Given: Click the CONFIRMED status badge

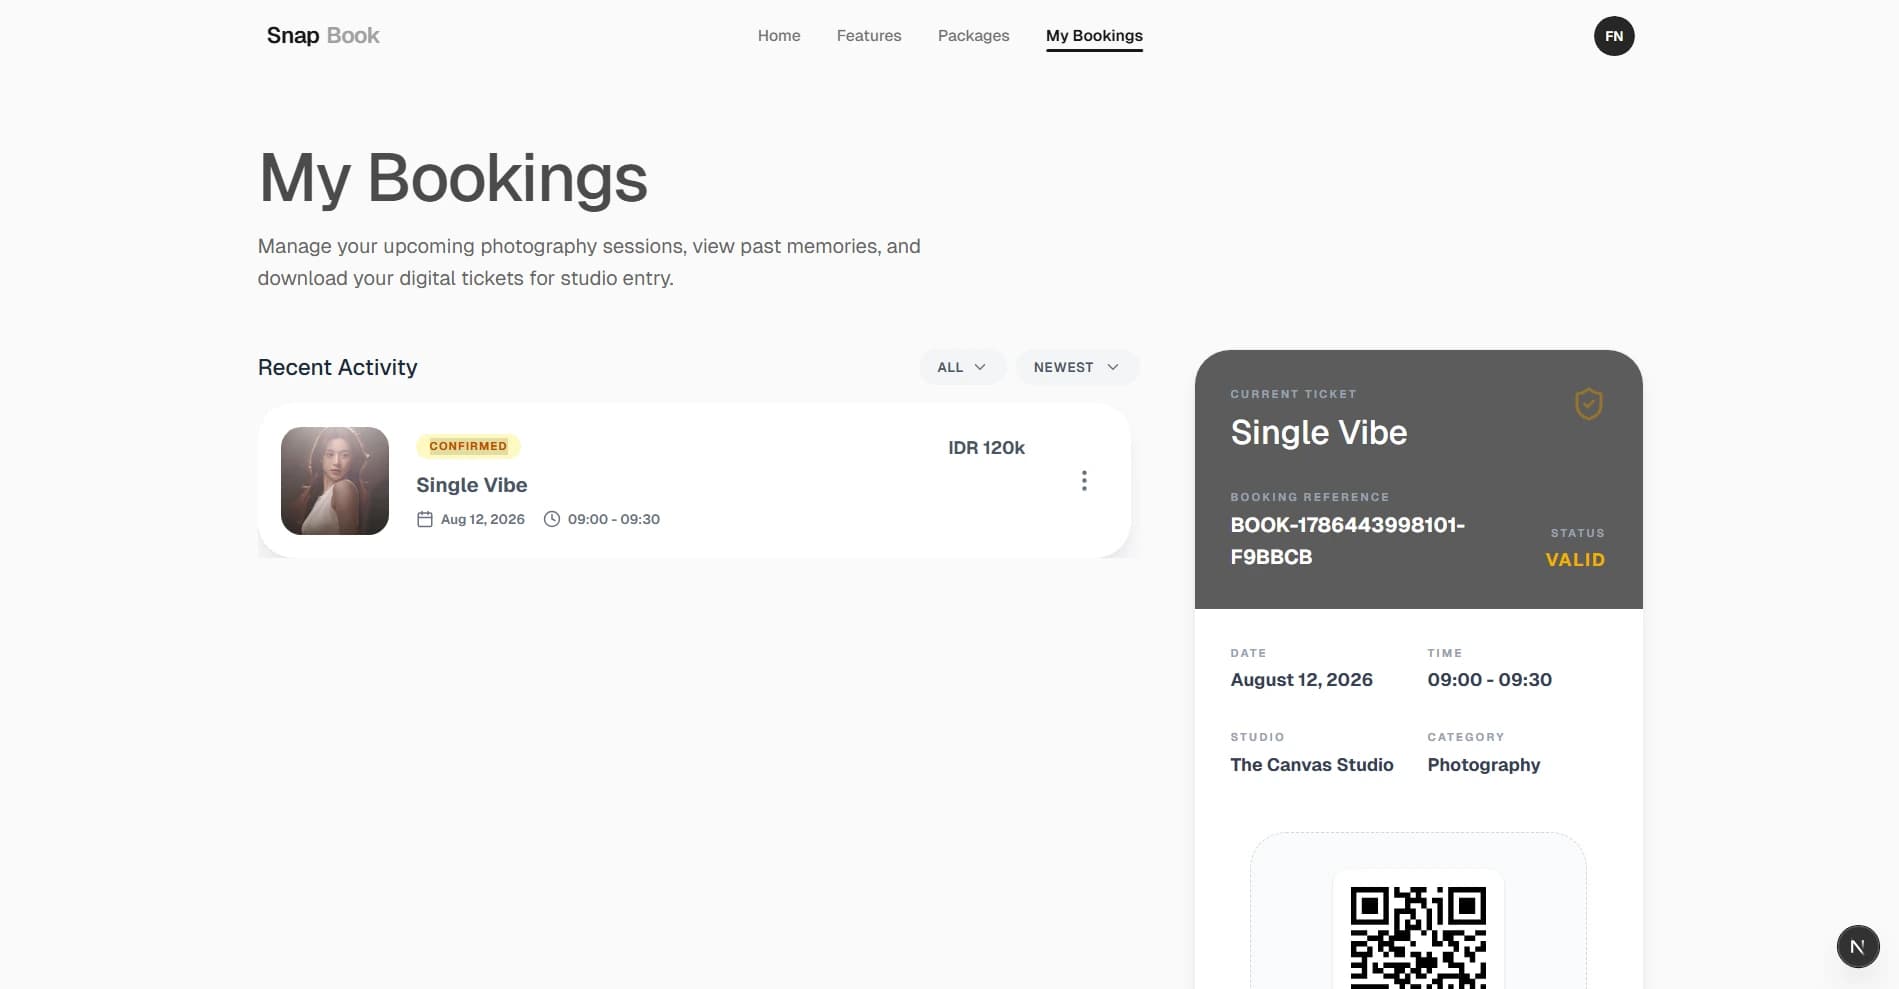Looking at the screenshot, I should click(x=468, y=446).
